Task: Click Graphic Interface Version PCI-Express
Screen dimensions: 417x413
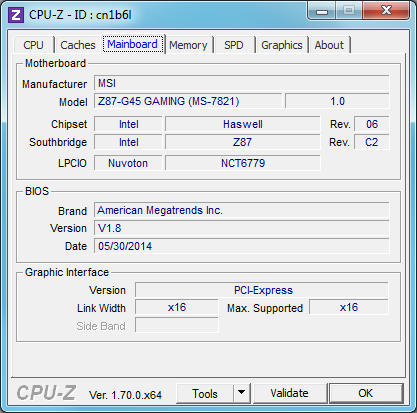Action: click(x=262, y=290)
